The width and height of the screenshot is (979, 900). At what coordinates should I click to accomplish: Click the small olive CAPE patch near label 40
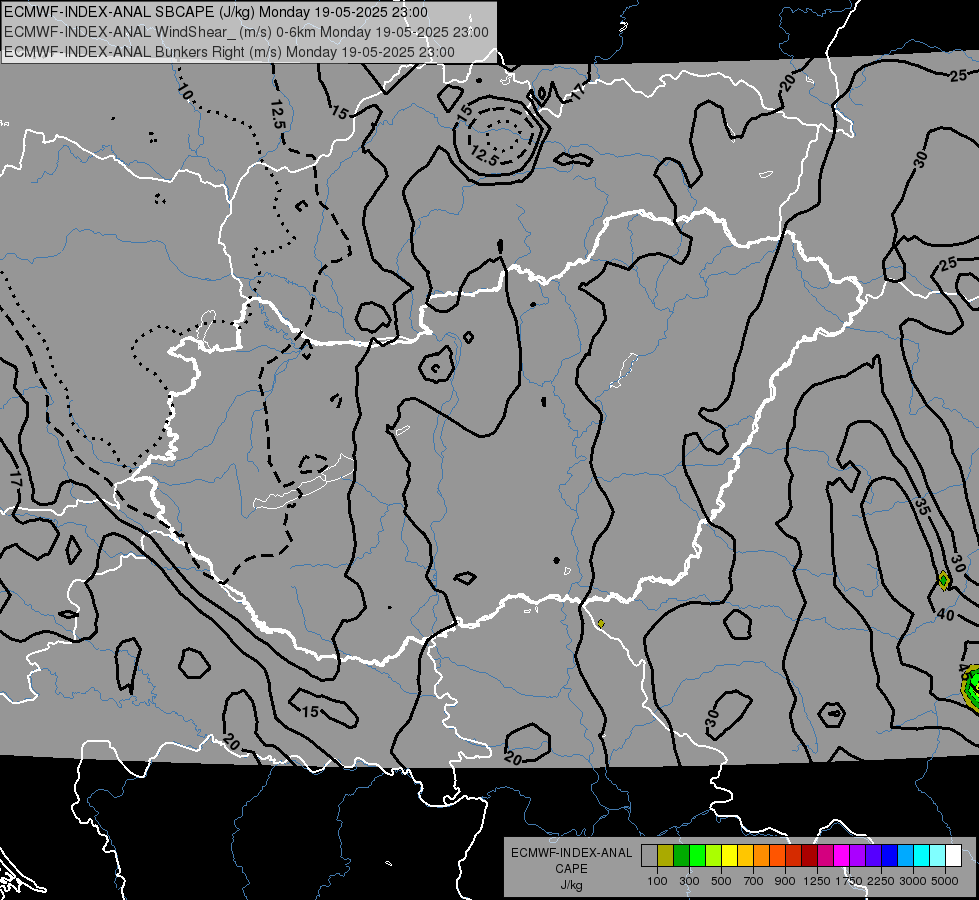[x=943, y=580]
